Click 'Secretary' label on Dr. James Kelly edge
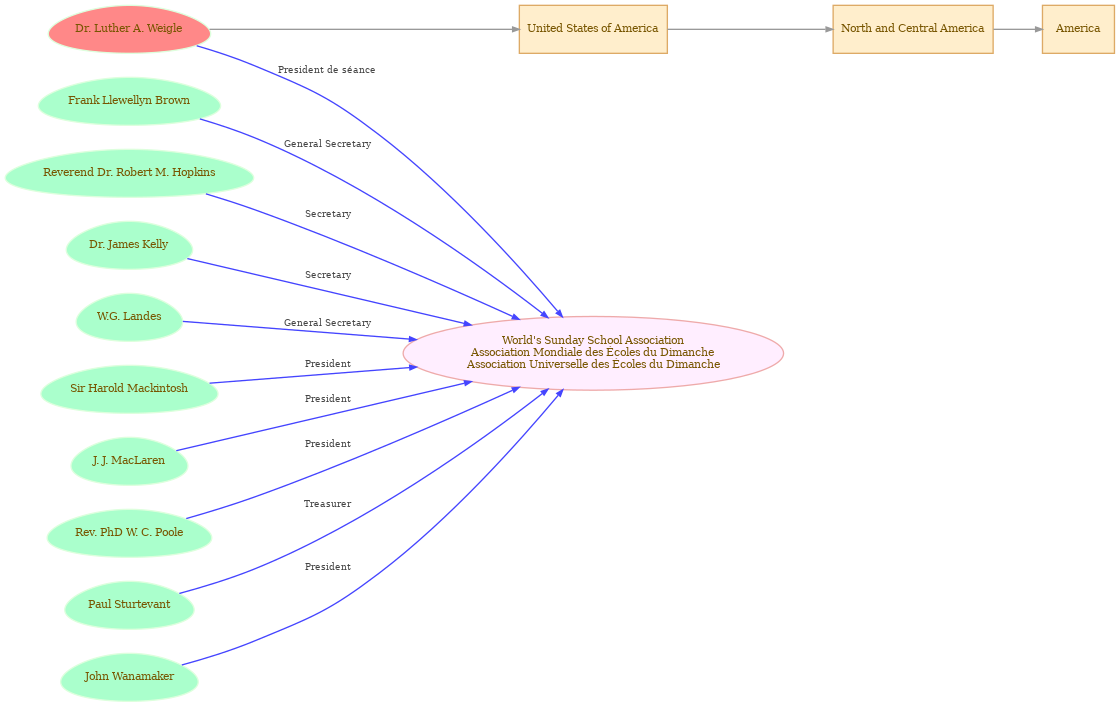The image size is (1120, 707). click(328, 275)
